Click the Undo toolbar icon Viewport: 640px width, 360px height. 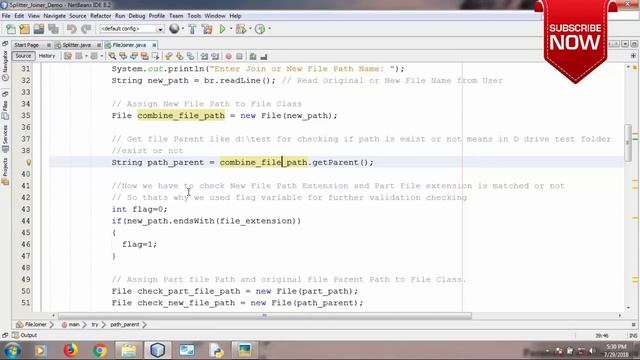71,29
